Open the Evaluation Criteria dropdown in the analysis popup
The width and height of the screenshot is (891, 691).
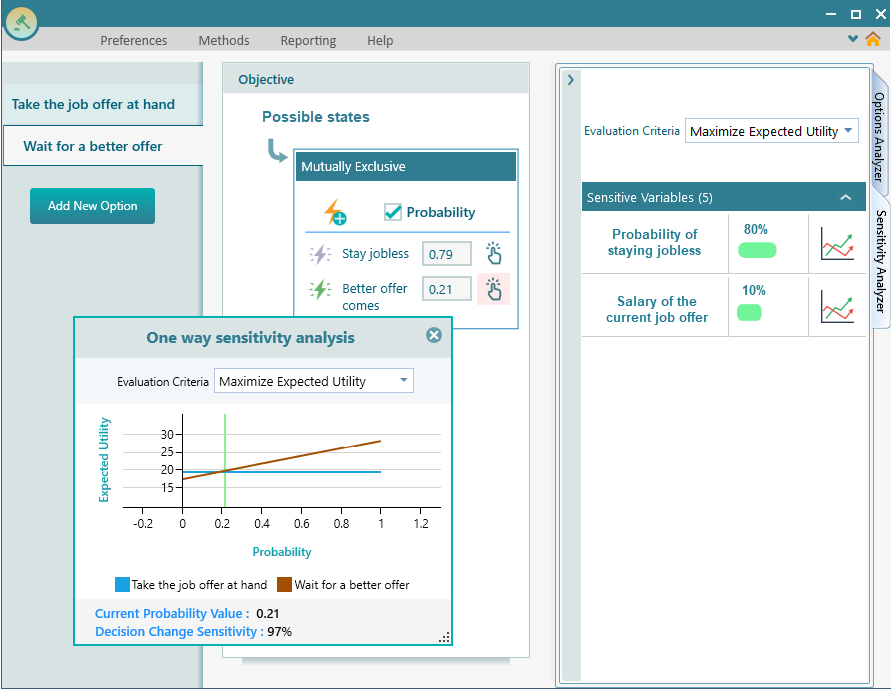click(x=313, y=380)
